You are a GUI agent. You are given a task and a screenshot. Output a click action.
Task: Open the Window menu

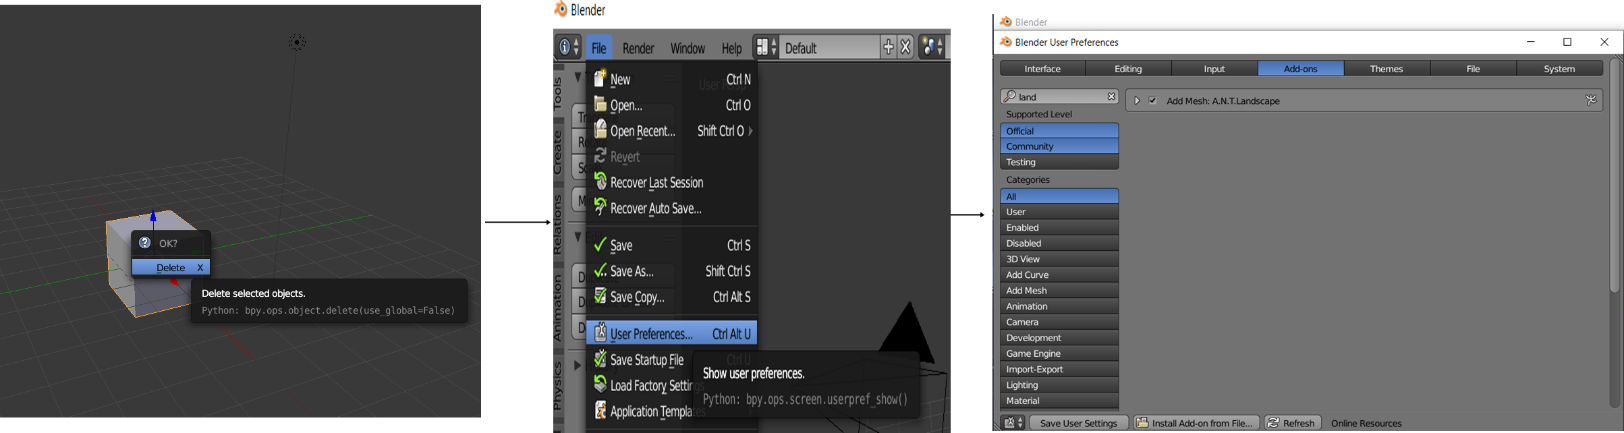click(x=687, y=48)
